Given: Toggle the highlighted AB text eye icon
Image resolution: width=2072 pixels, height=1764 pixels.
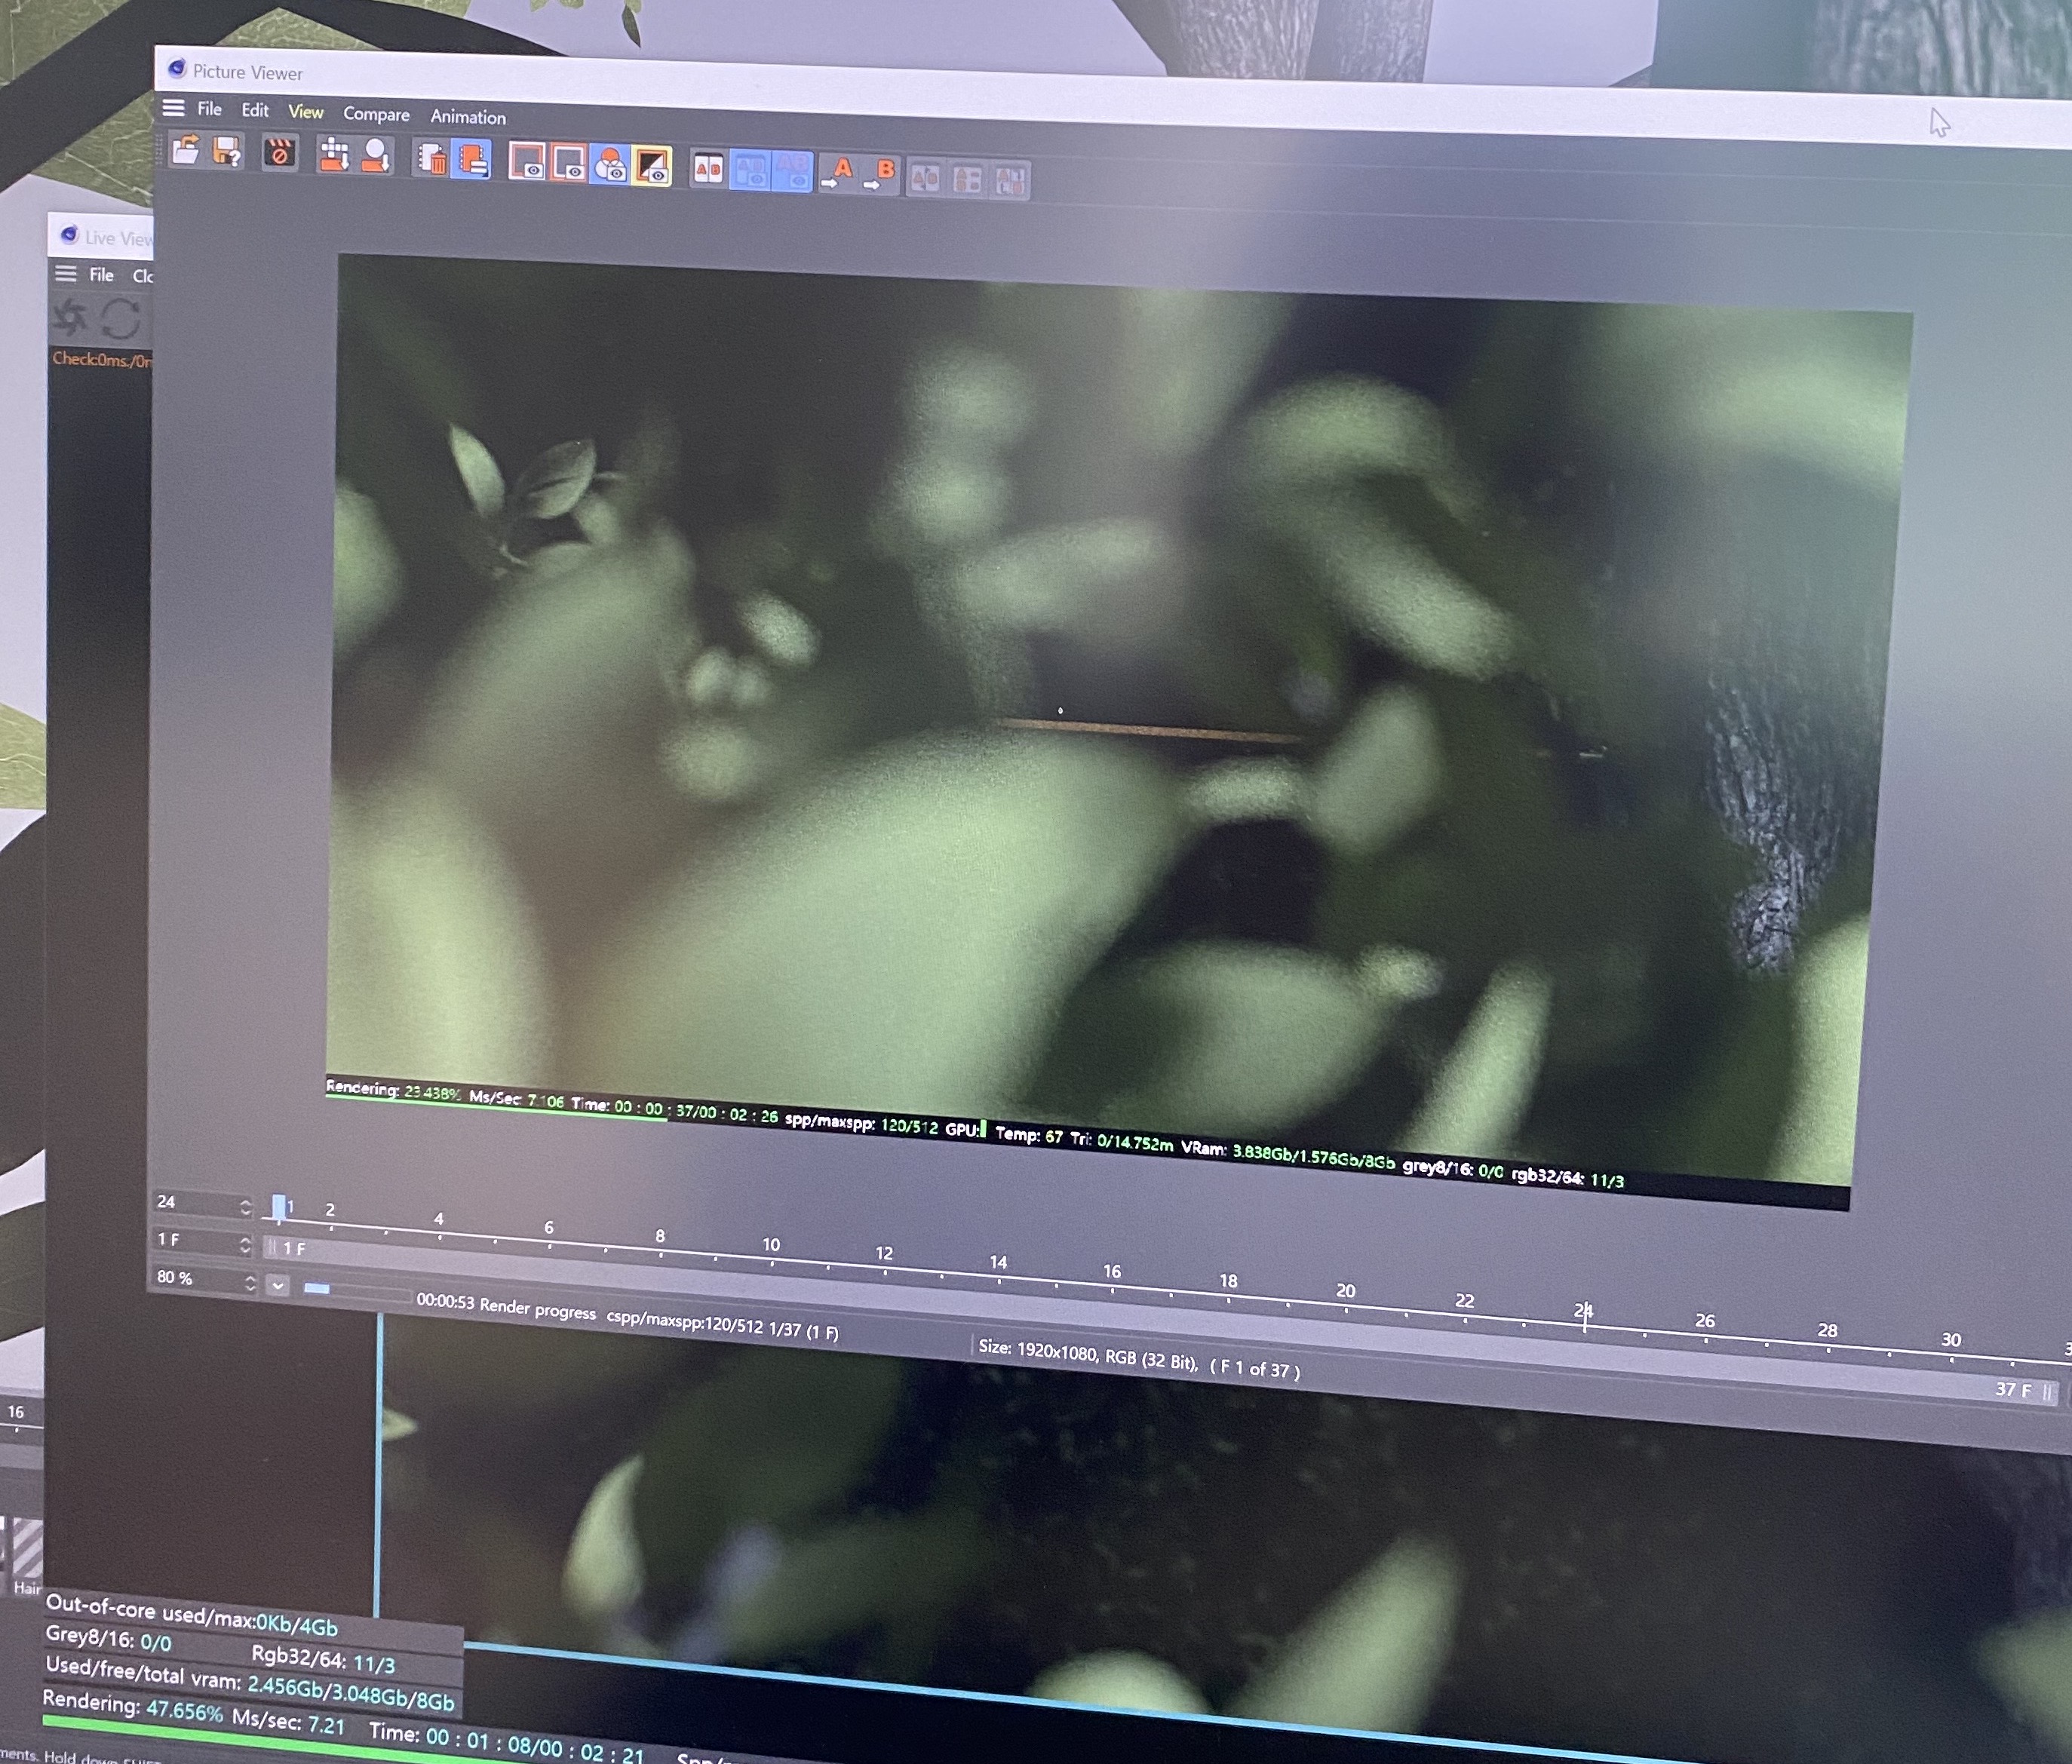Looking at the screenshot, I should pos(792,171).
